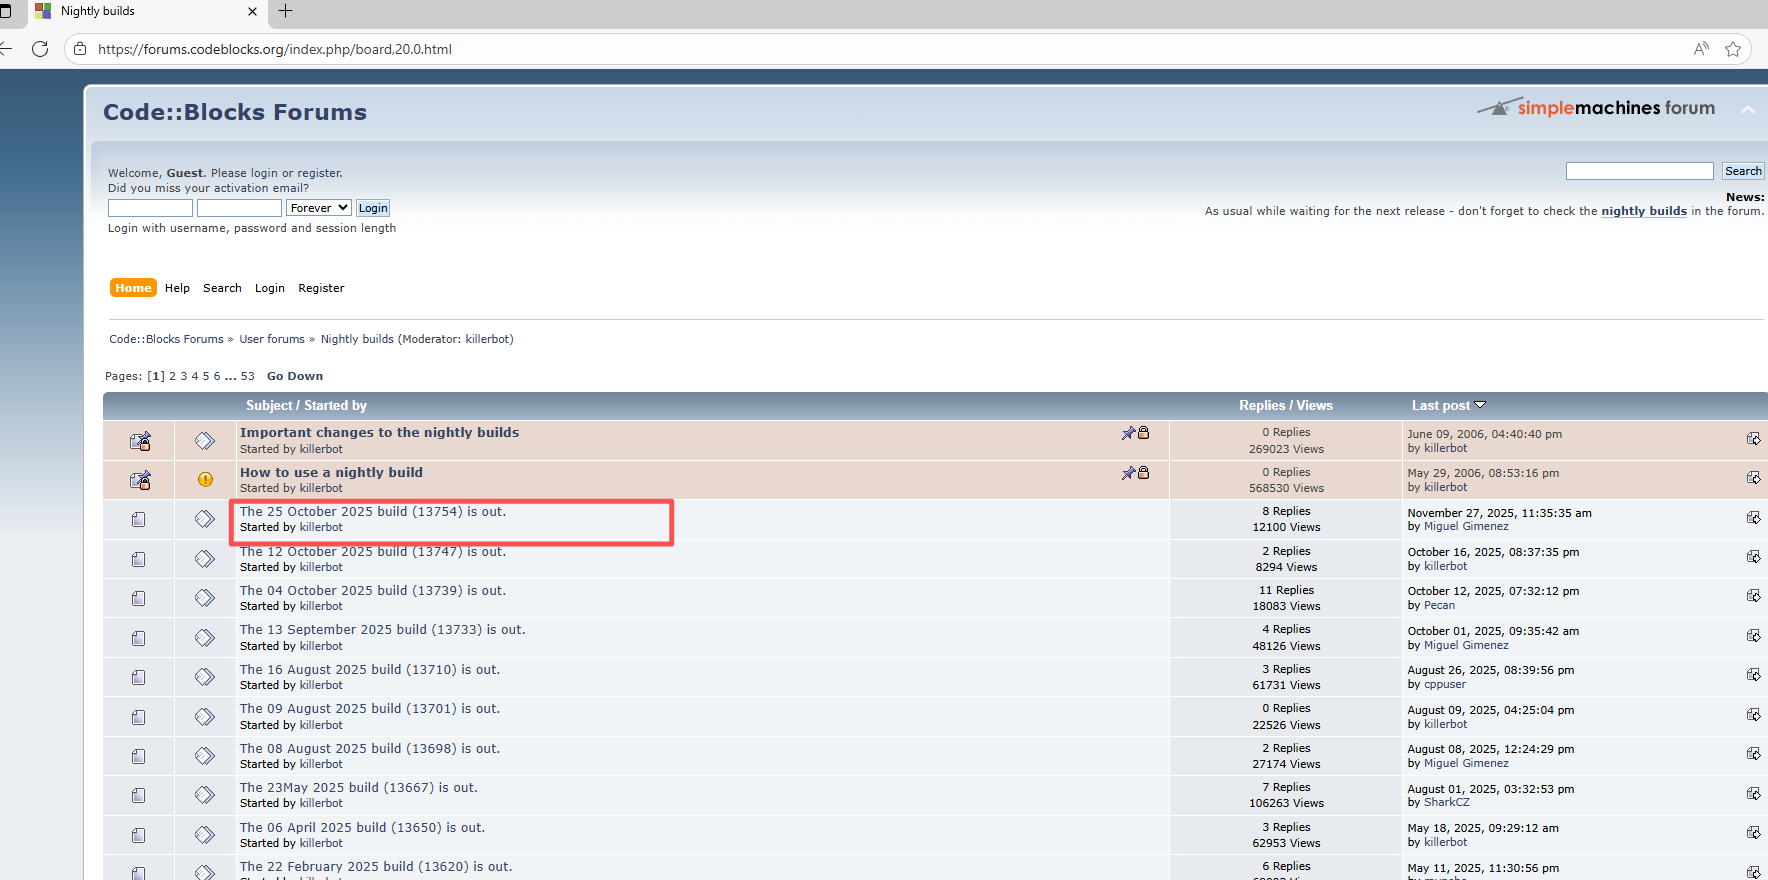Click the browser address bar URL
1768x880 pixels.
click(x=275, y=49)
